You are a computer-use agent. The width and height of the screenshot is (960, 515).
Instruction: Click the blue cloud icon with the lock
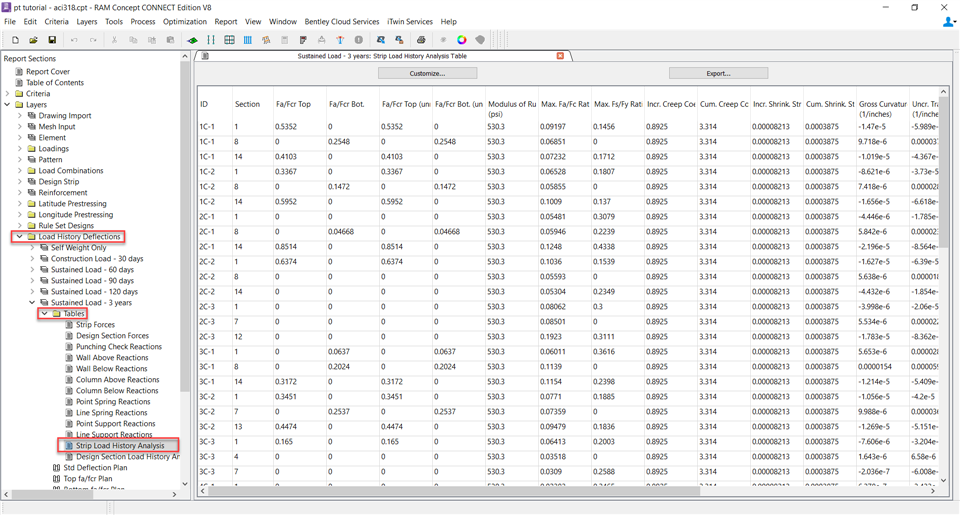click(x=399, y=40)
